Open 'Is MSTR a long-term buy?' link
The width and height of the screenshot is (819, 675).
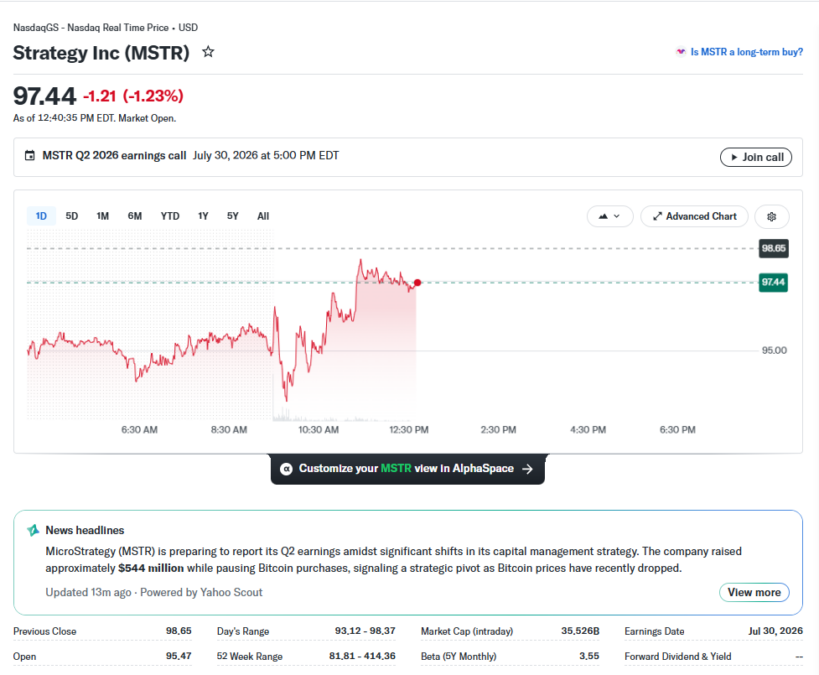(x=746, y=52)
